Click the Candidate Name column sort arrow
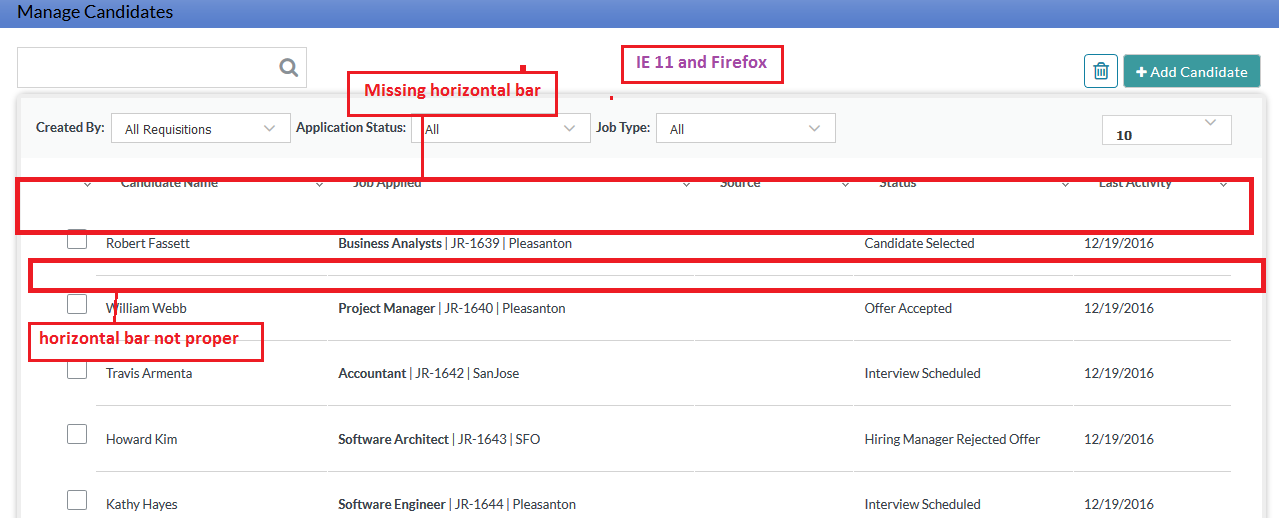The width and height of the screenshot is (1279, 518). click(x=319, y=185)
